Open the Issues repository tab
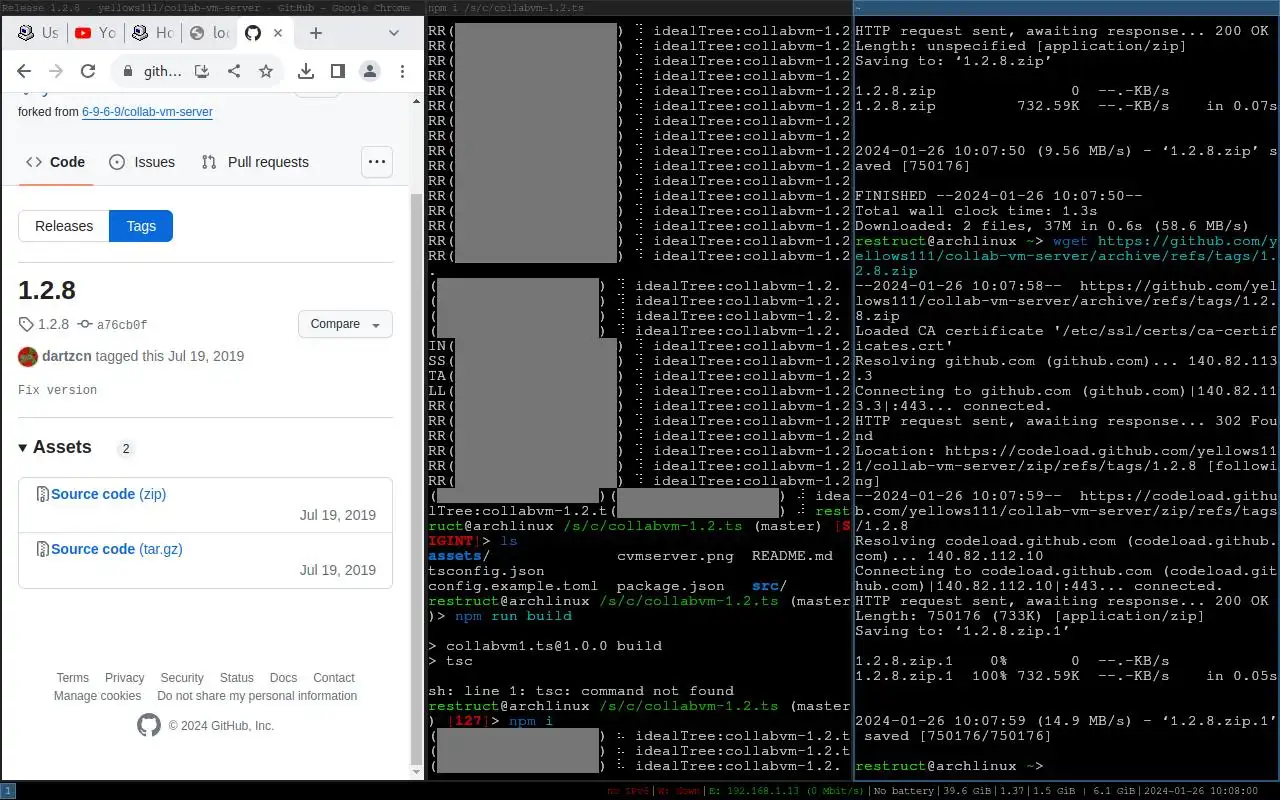The width and height of the screenshot is (1280, 800). (x=142, y=162)
